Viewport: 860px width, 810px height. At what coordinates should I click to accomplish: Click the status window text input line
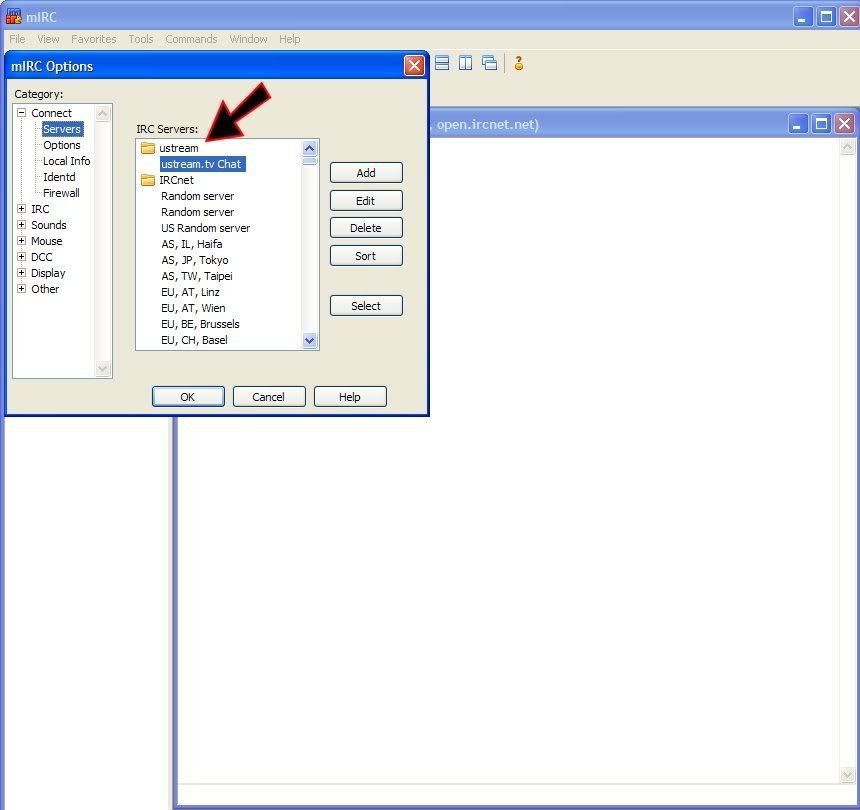pyautogui.click(x=516, y=796)
